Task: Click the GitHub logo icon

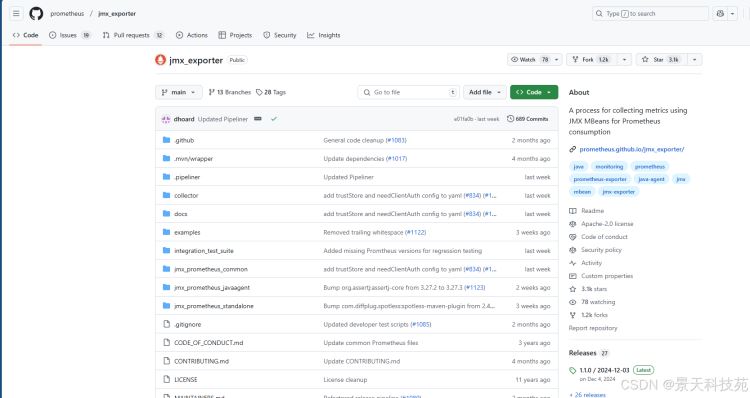Action: 36,13
